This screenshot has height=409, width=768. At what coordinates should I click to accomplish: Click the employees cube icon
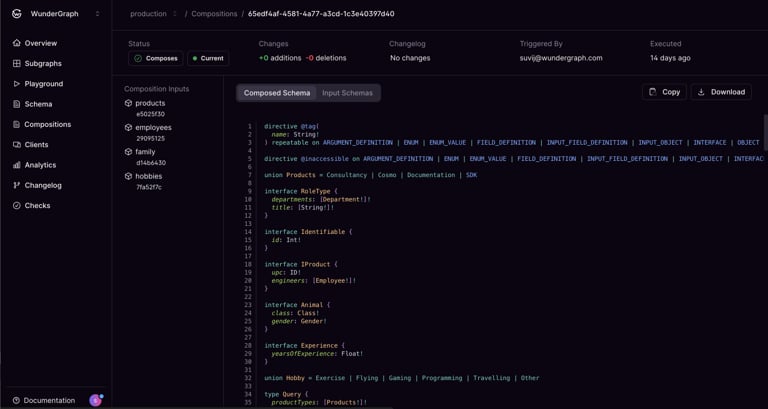pos(128,127)
